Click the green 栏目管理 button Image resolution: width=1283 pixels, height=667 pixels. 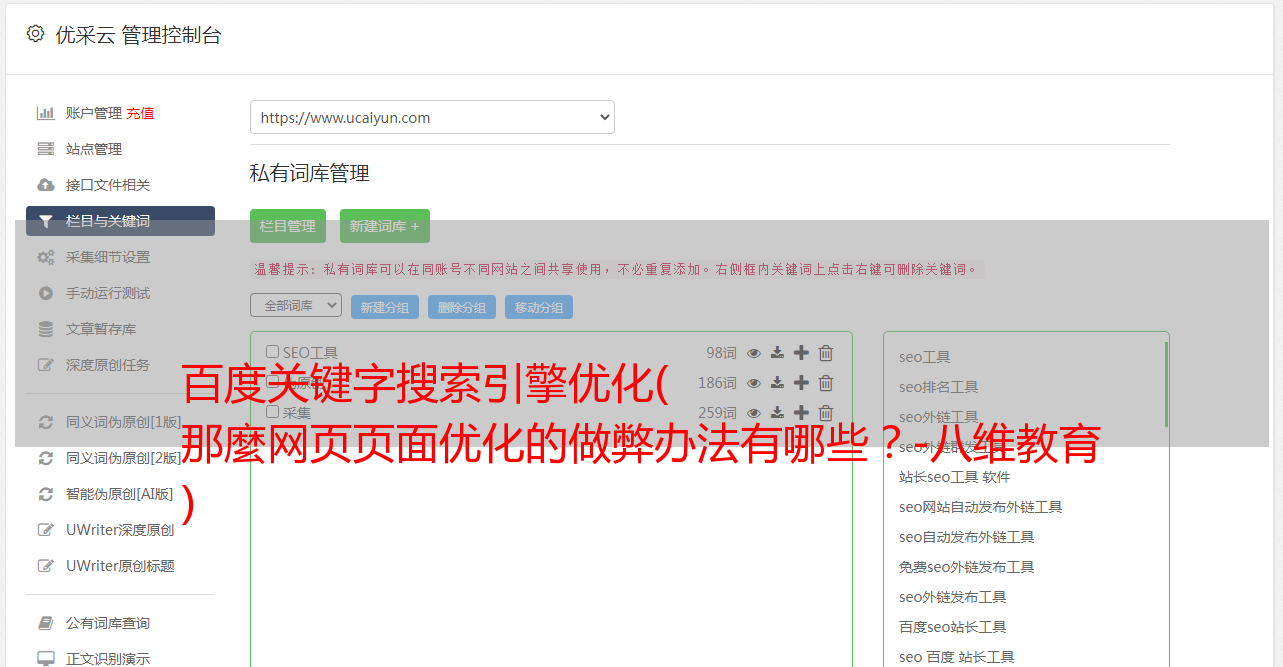pos(288,226)
